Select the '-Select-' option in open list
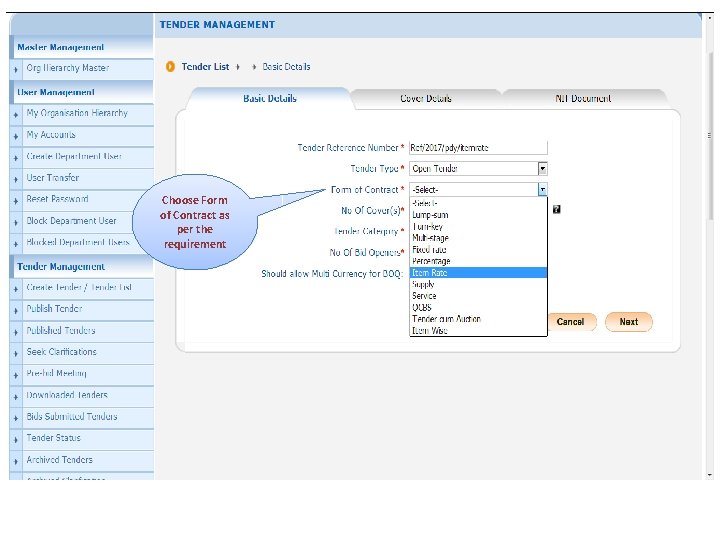This screenshot has width=720, height=540. (478, 203)
